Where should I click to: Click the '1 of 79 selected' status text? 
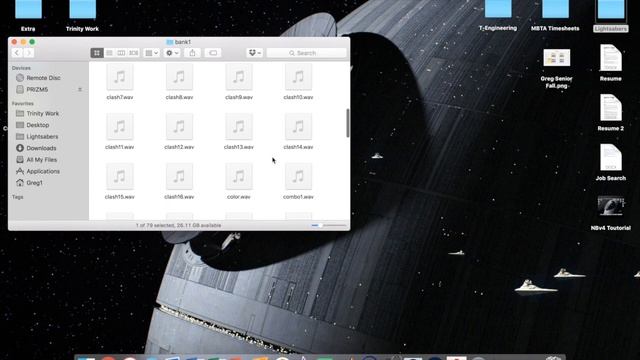point(178,225)
